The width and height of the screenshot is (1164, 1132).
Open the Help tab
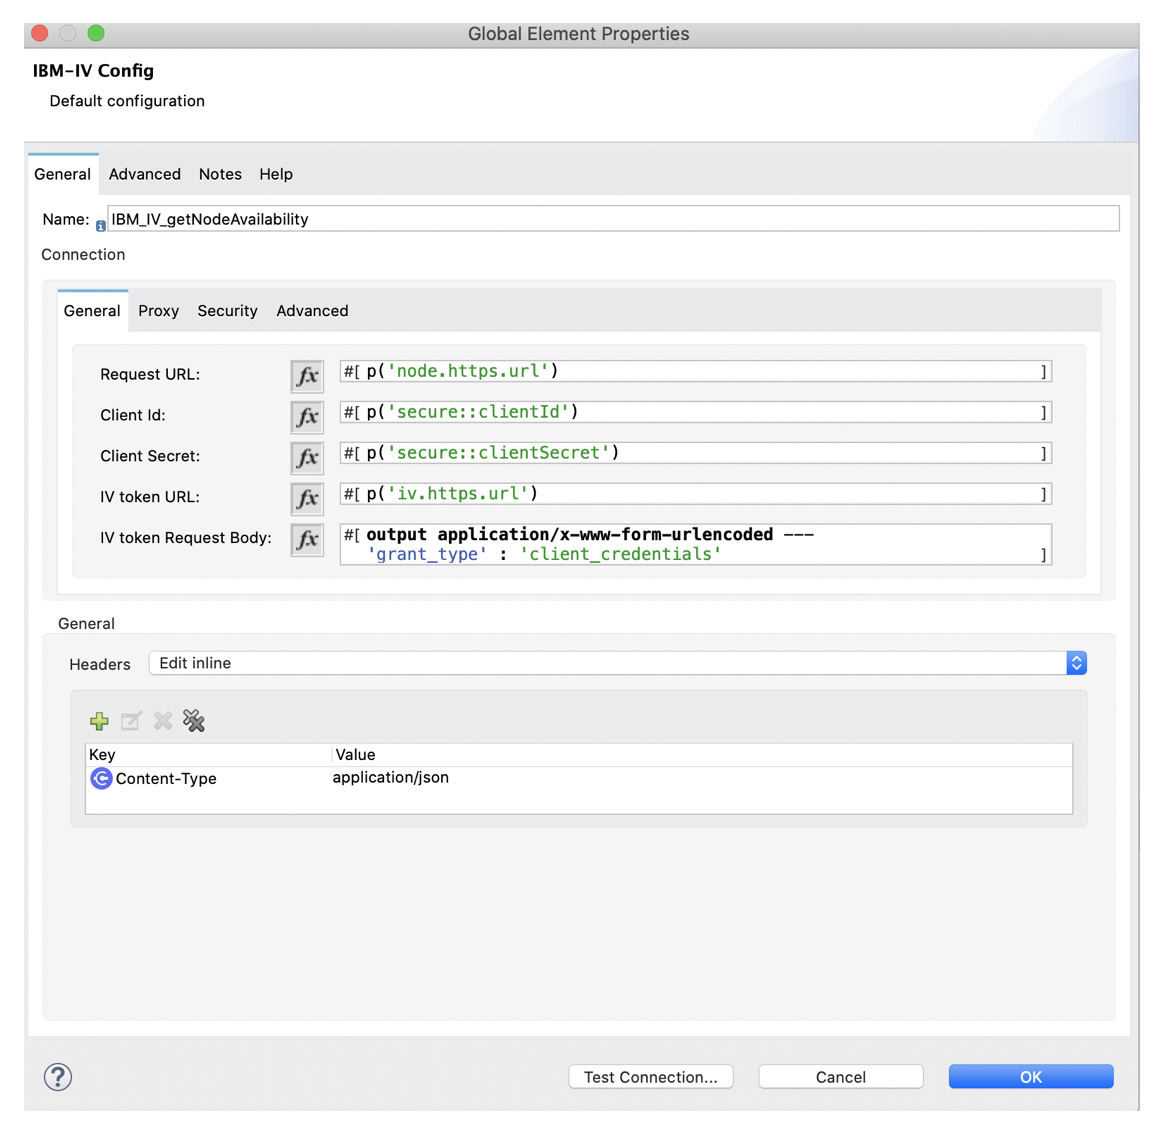275,174
